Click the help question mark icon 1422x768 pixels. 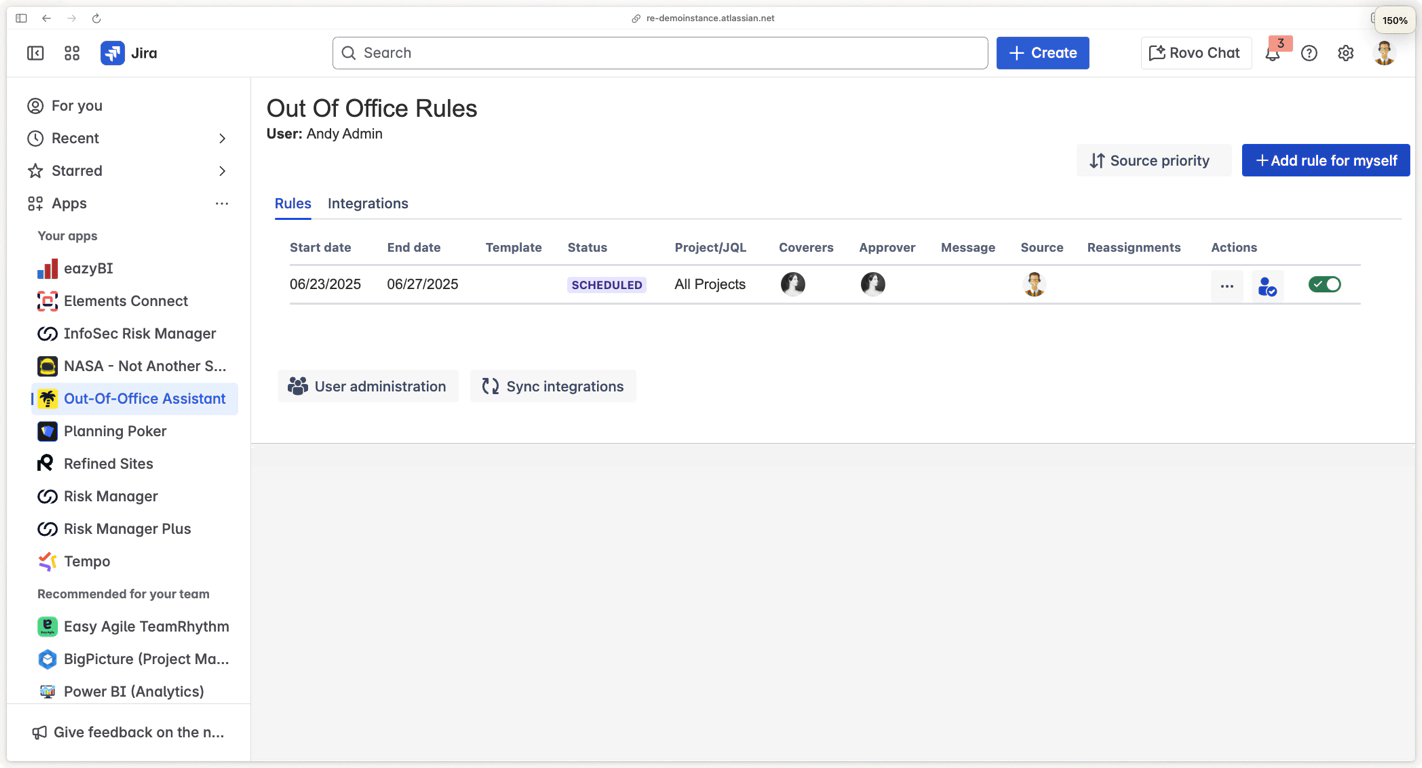click(x=1309, y=53)
